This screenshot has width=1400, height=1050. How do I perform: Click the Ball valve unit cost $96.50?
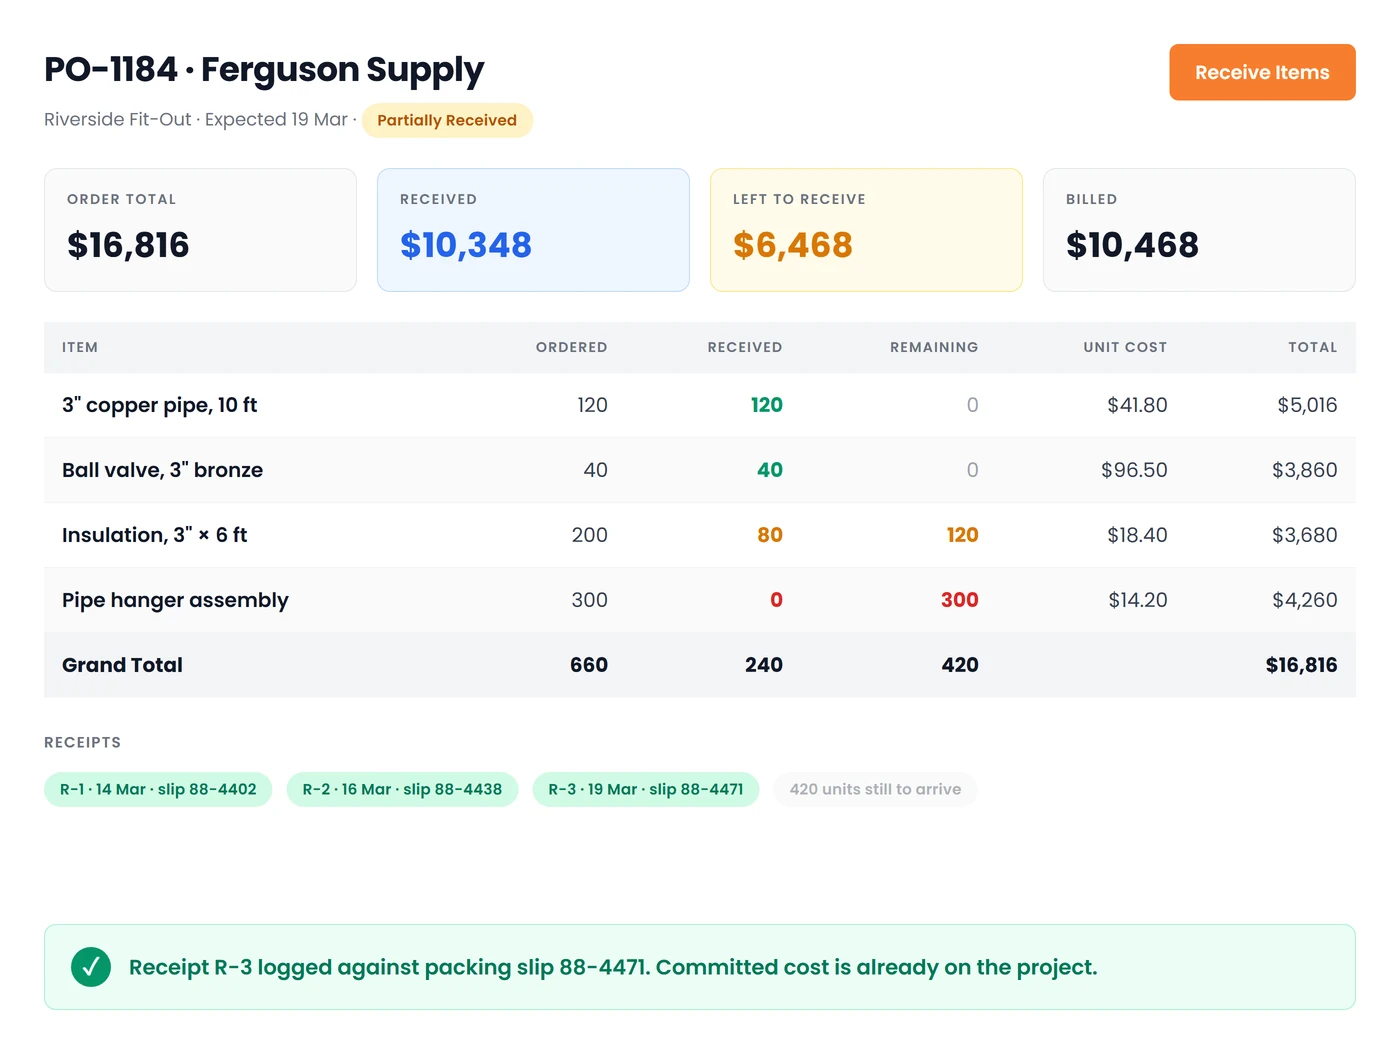coord(1134,470)
